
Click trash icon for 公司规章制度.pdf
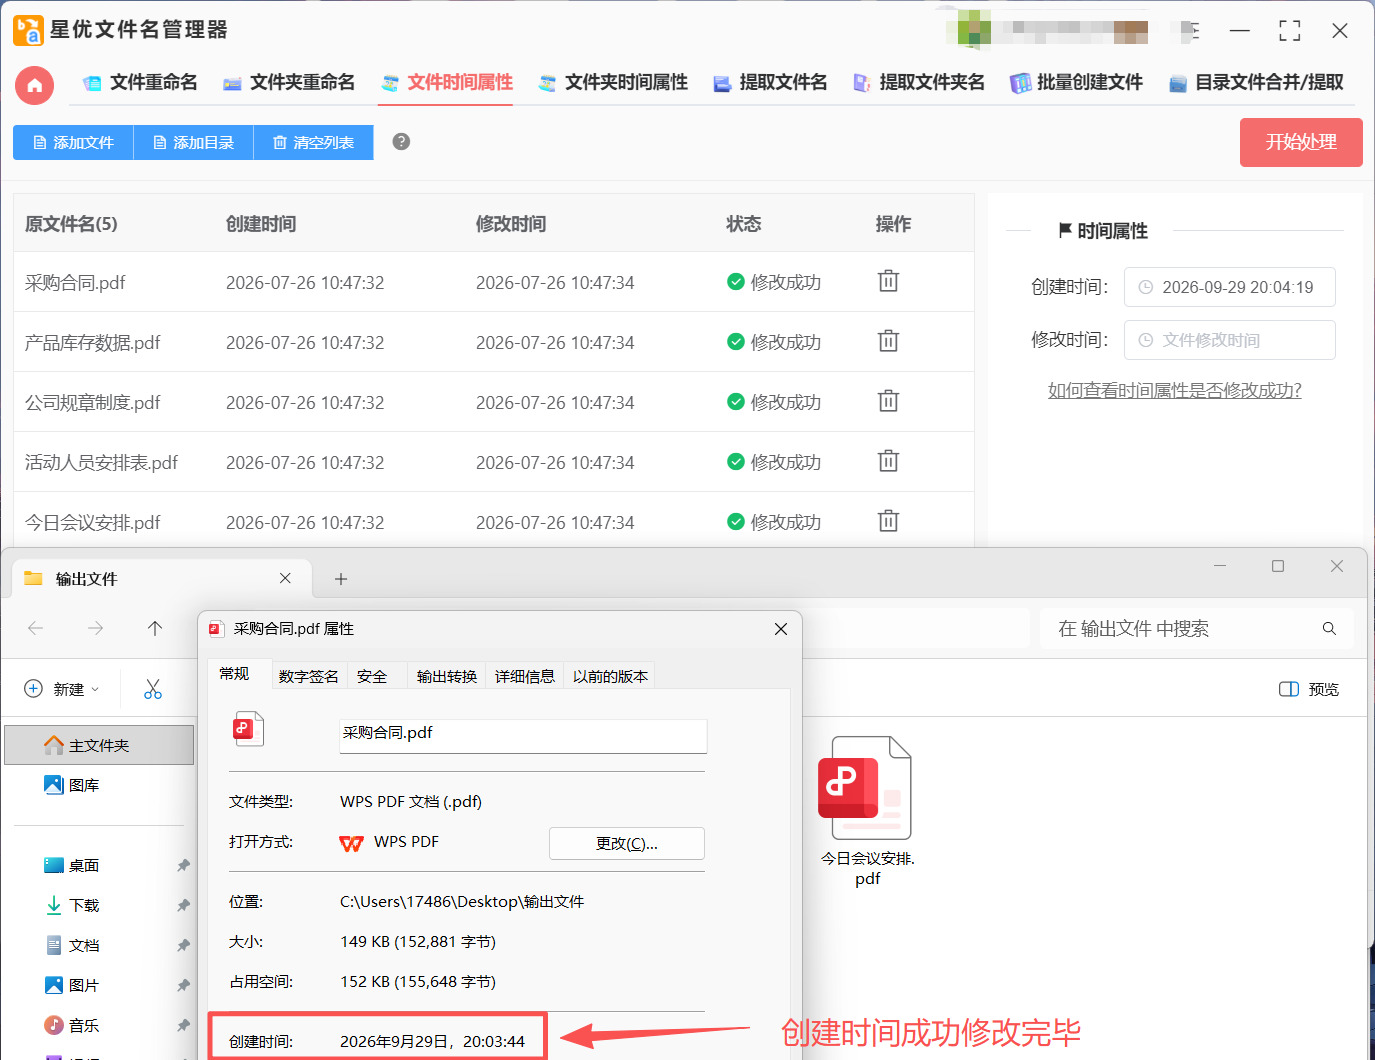click(888, 401)
